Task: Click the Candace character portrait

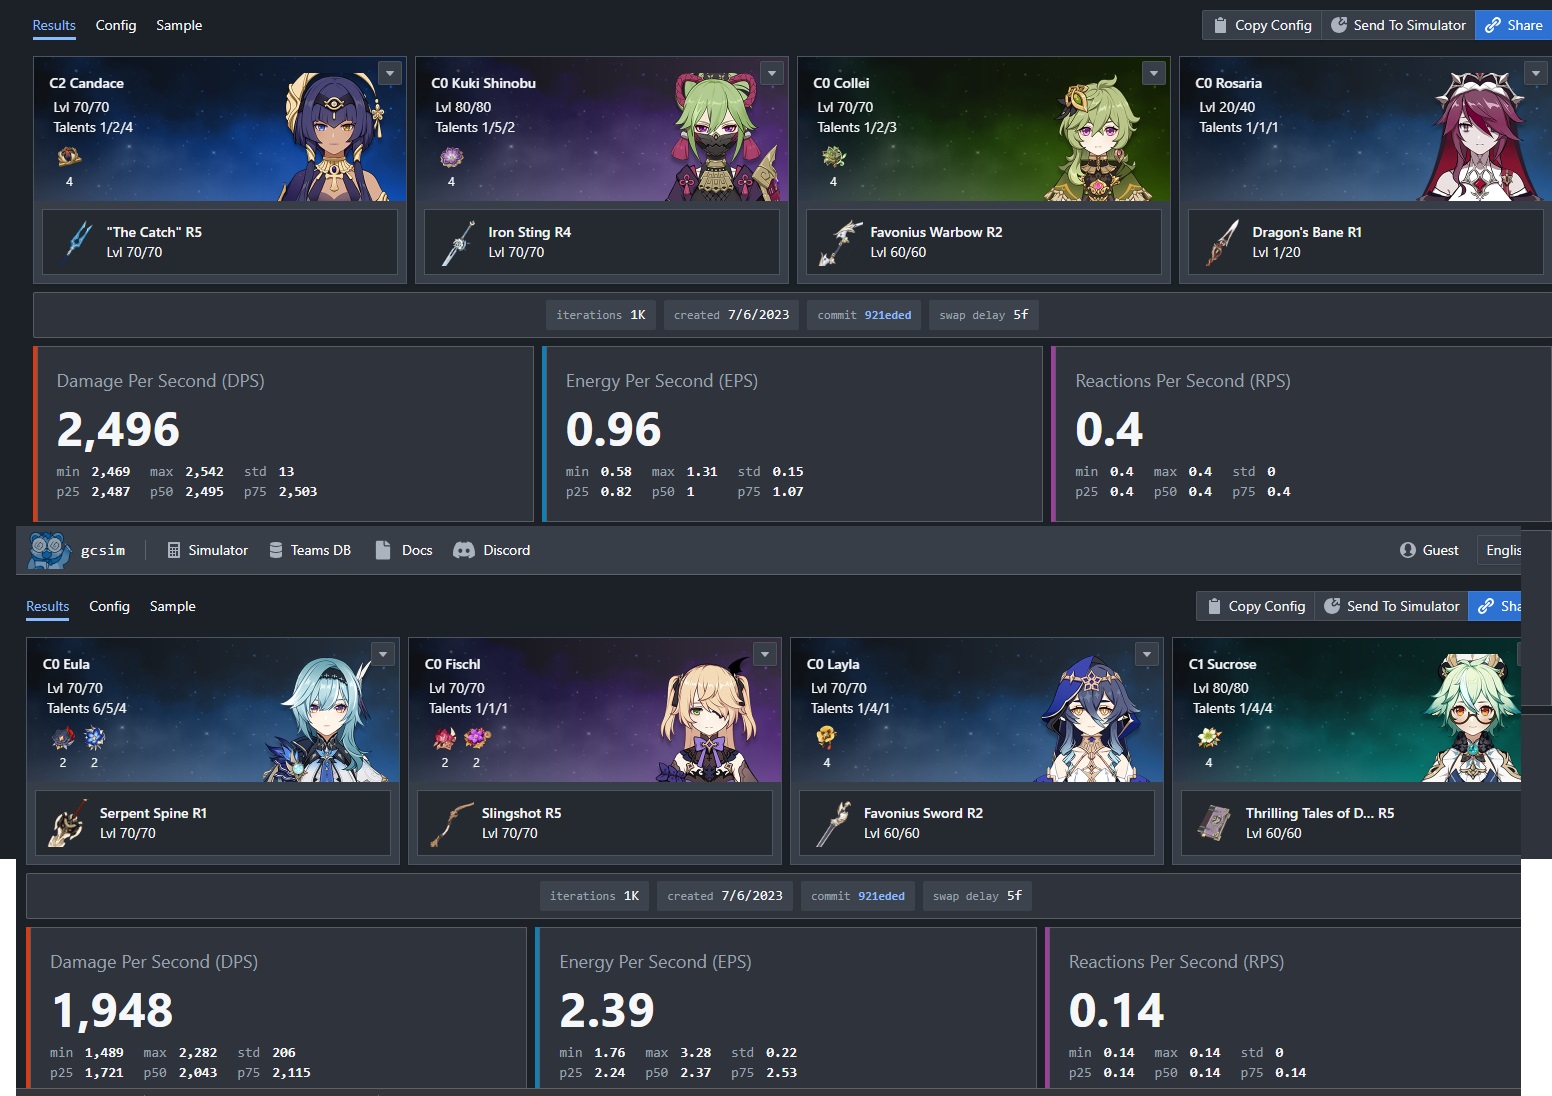Action: [335, 136]
